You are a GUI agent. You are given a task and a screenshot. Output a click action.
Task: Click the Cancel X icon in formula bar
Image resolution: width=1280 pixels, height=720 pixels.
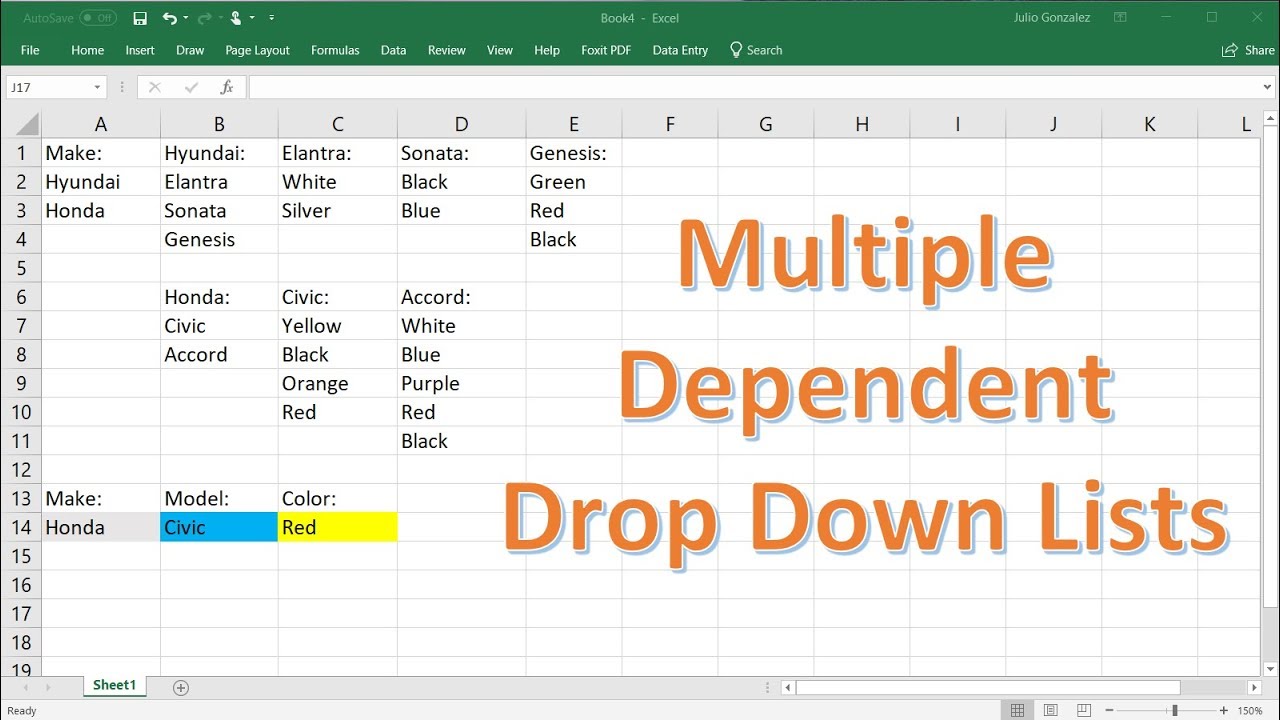(154, 88)
